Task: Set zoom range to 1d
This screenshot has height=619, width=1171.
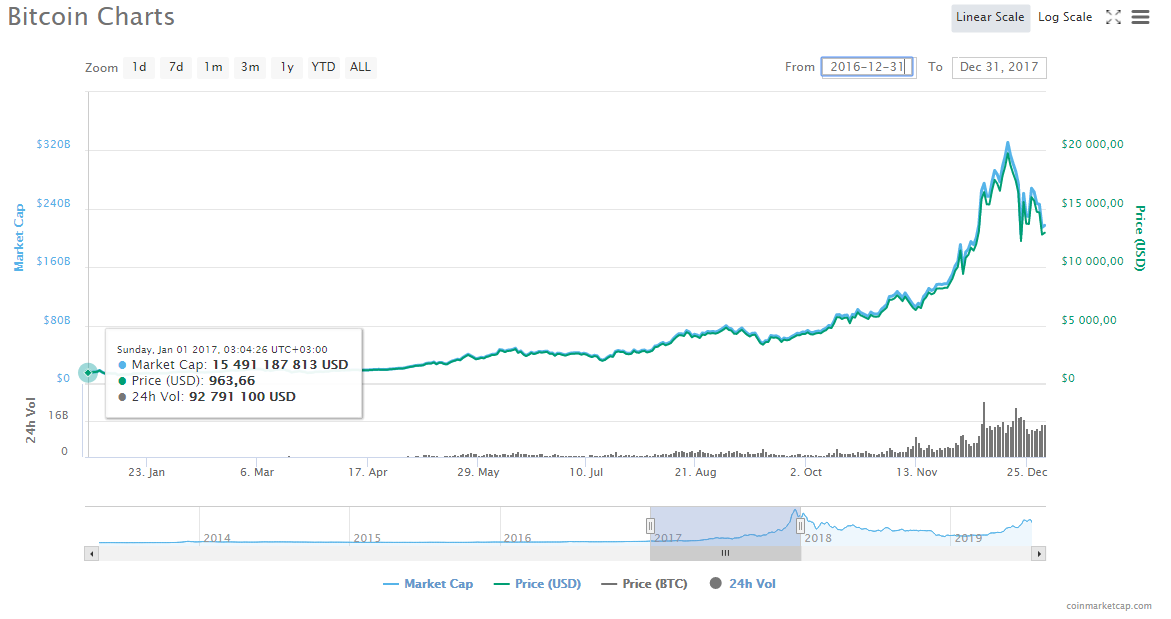Action: point(139,67)
